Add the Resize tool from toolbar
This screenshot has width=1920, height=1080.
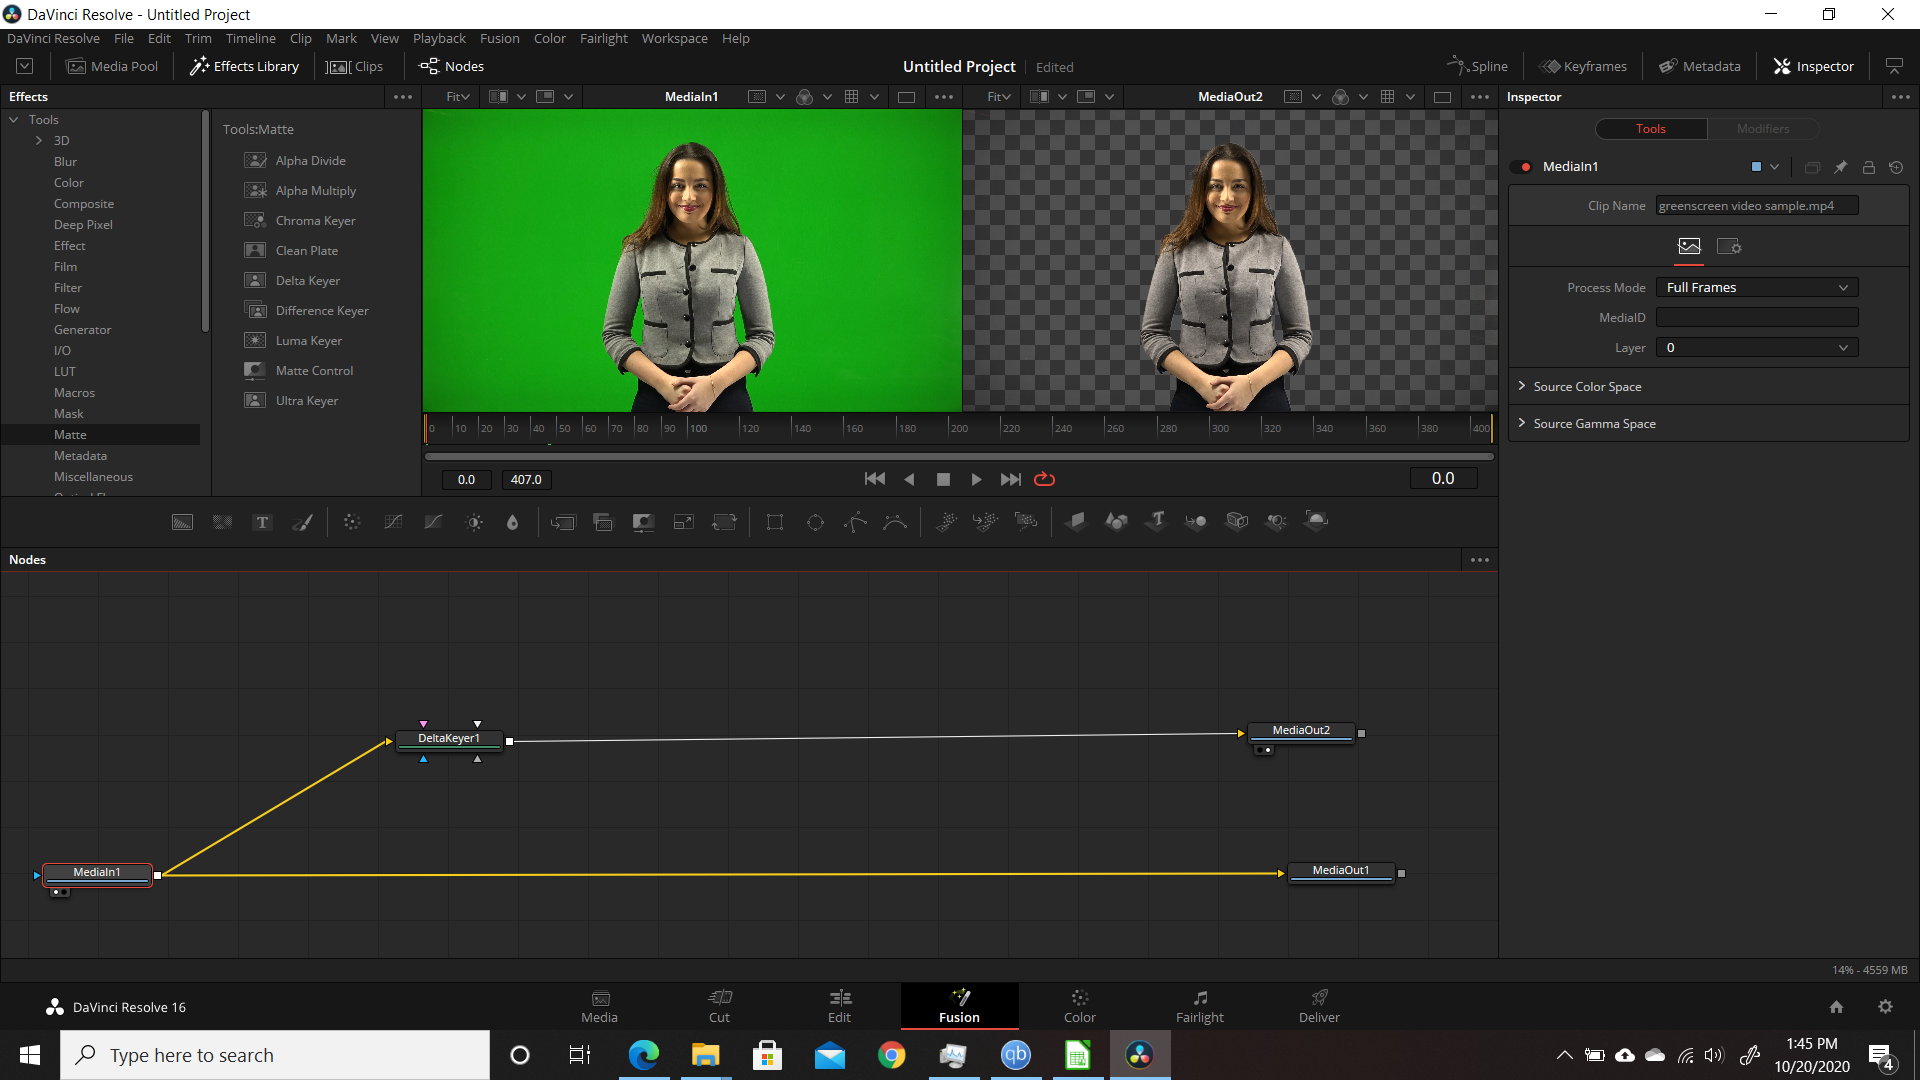(684, 522)
